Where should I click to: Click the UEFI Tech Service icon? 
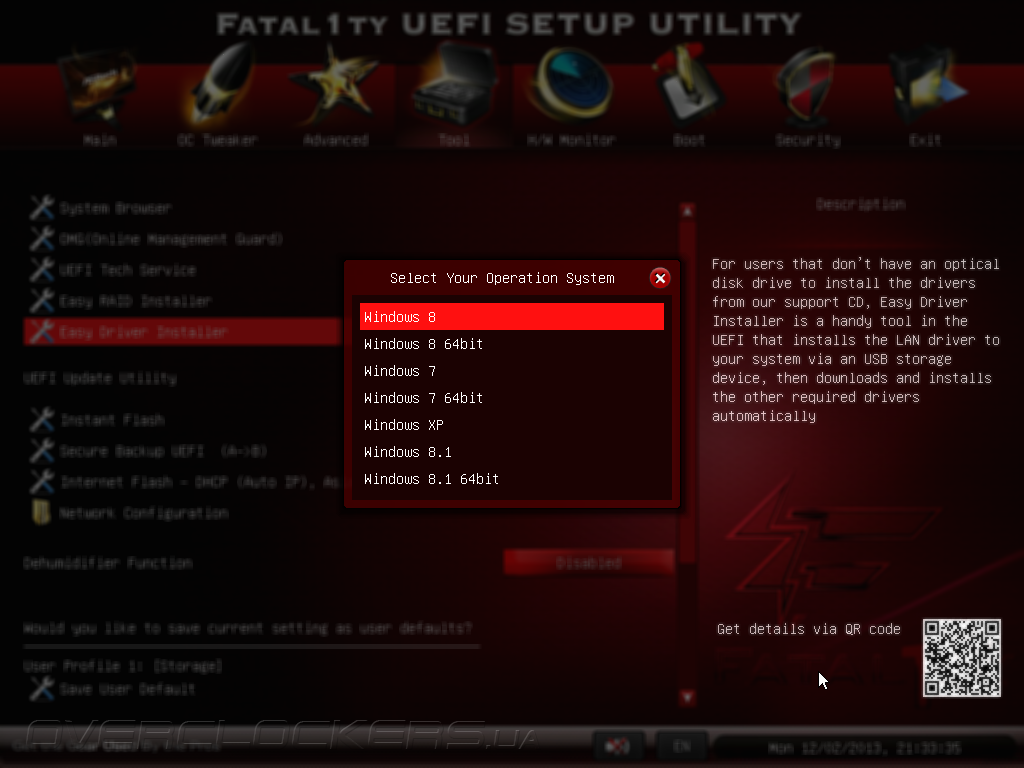[42, 270]
